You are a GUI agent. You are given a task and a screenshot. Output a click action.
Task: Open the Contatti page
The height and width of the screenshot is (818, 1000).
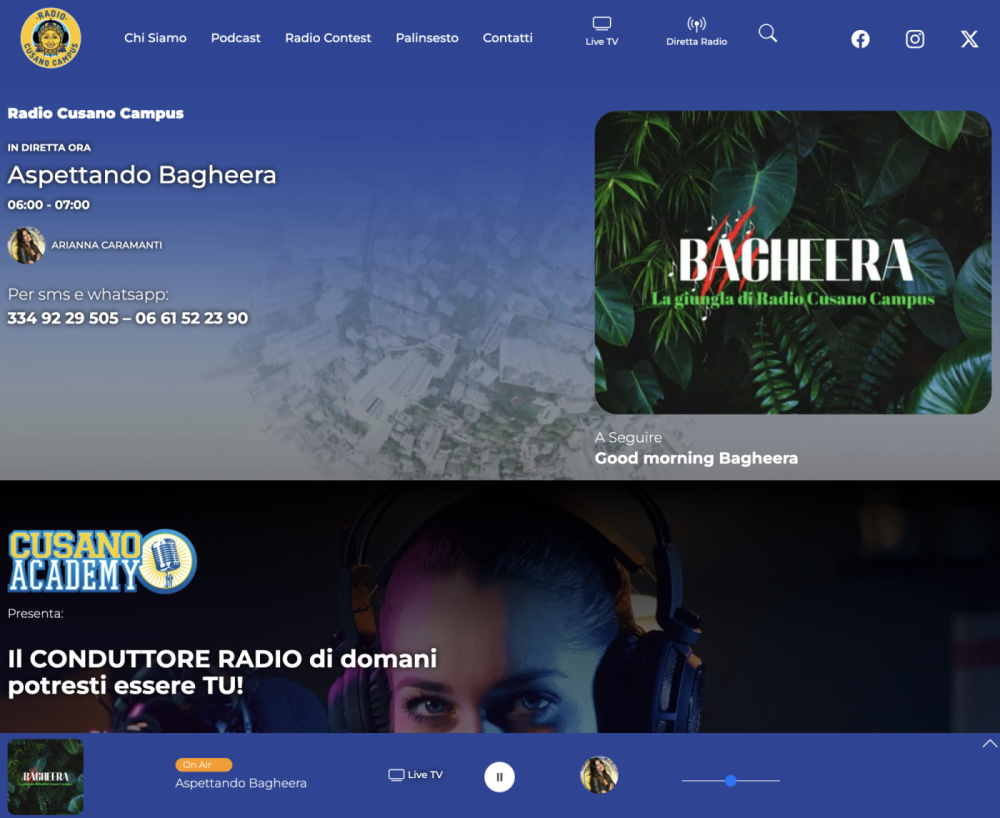507,38
